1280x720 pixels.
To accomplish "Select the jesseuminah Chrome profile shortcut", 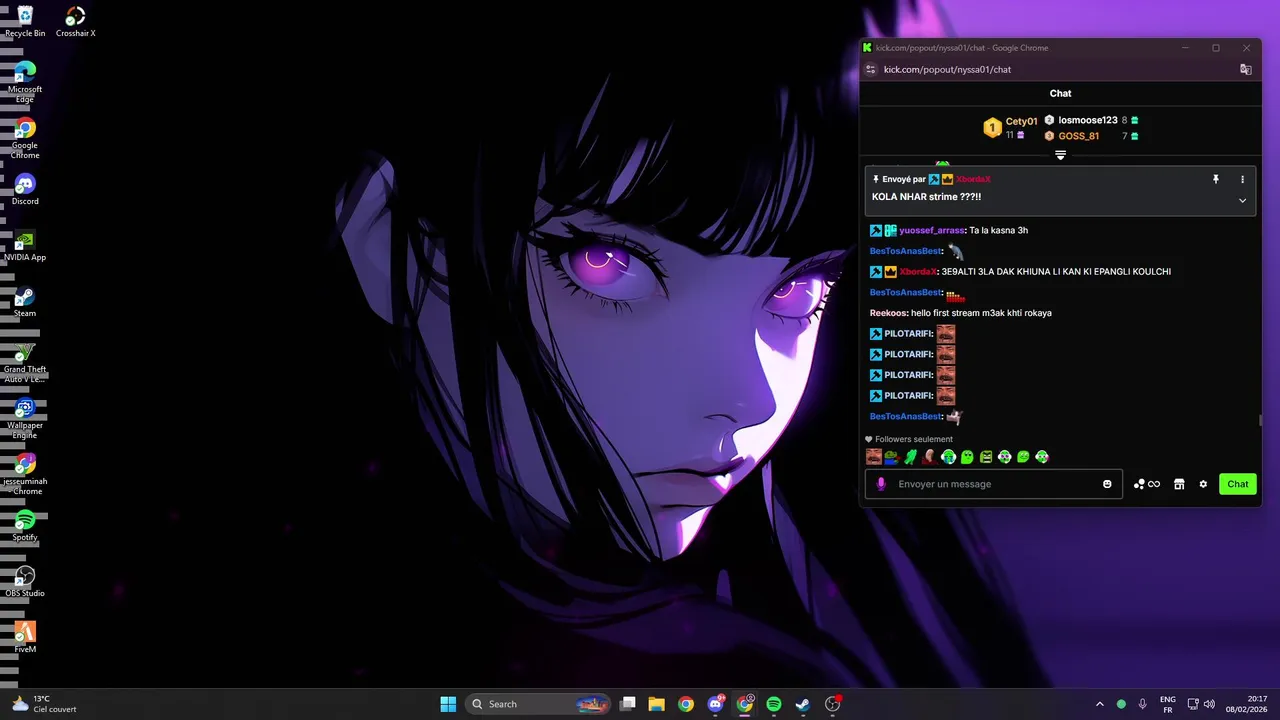I will click(x=25, y=474).
